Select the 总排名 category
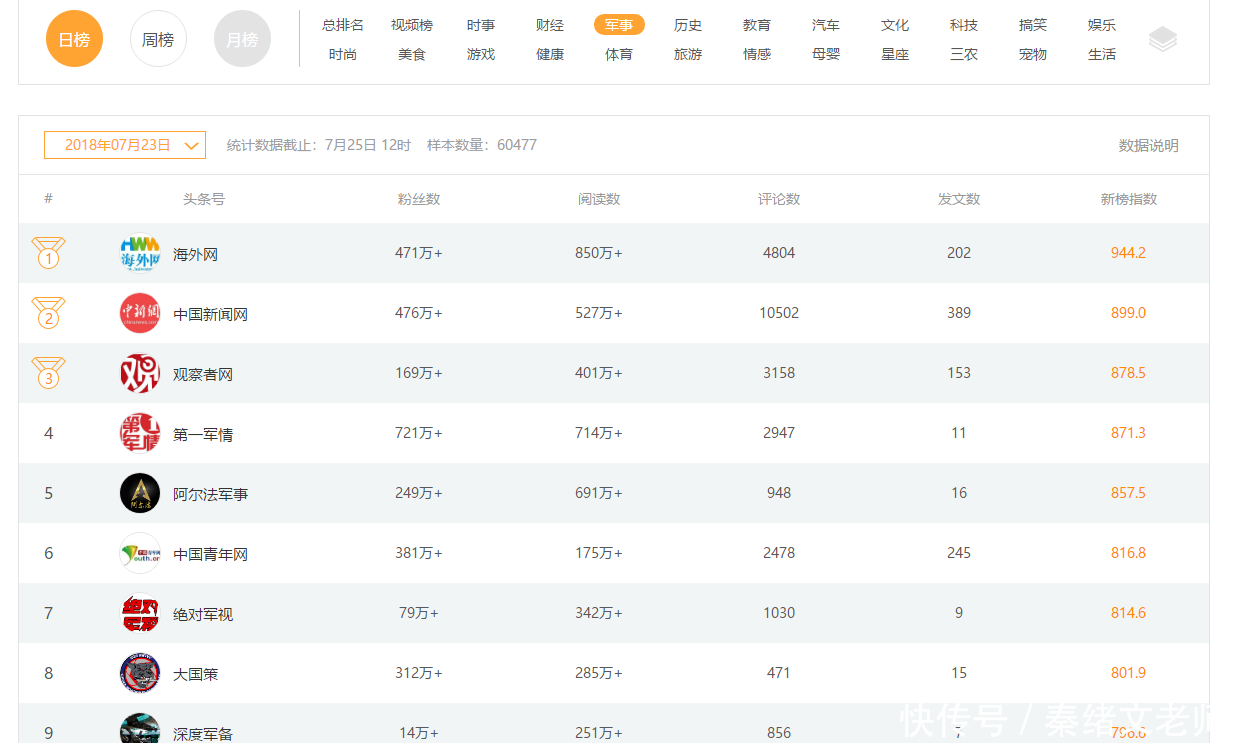1234x743 pixels. coord(343,25)
